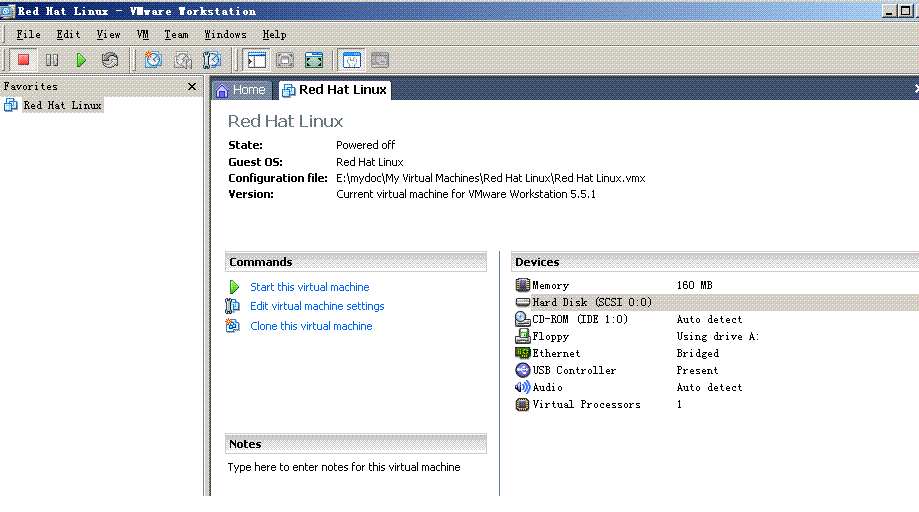Take a snapshot with the snapshot toolbar icon
This screenshot has width=919, height=512.
point(154,60)
